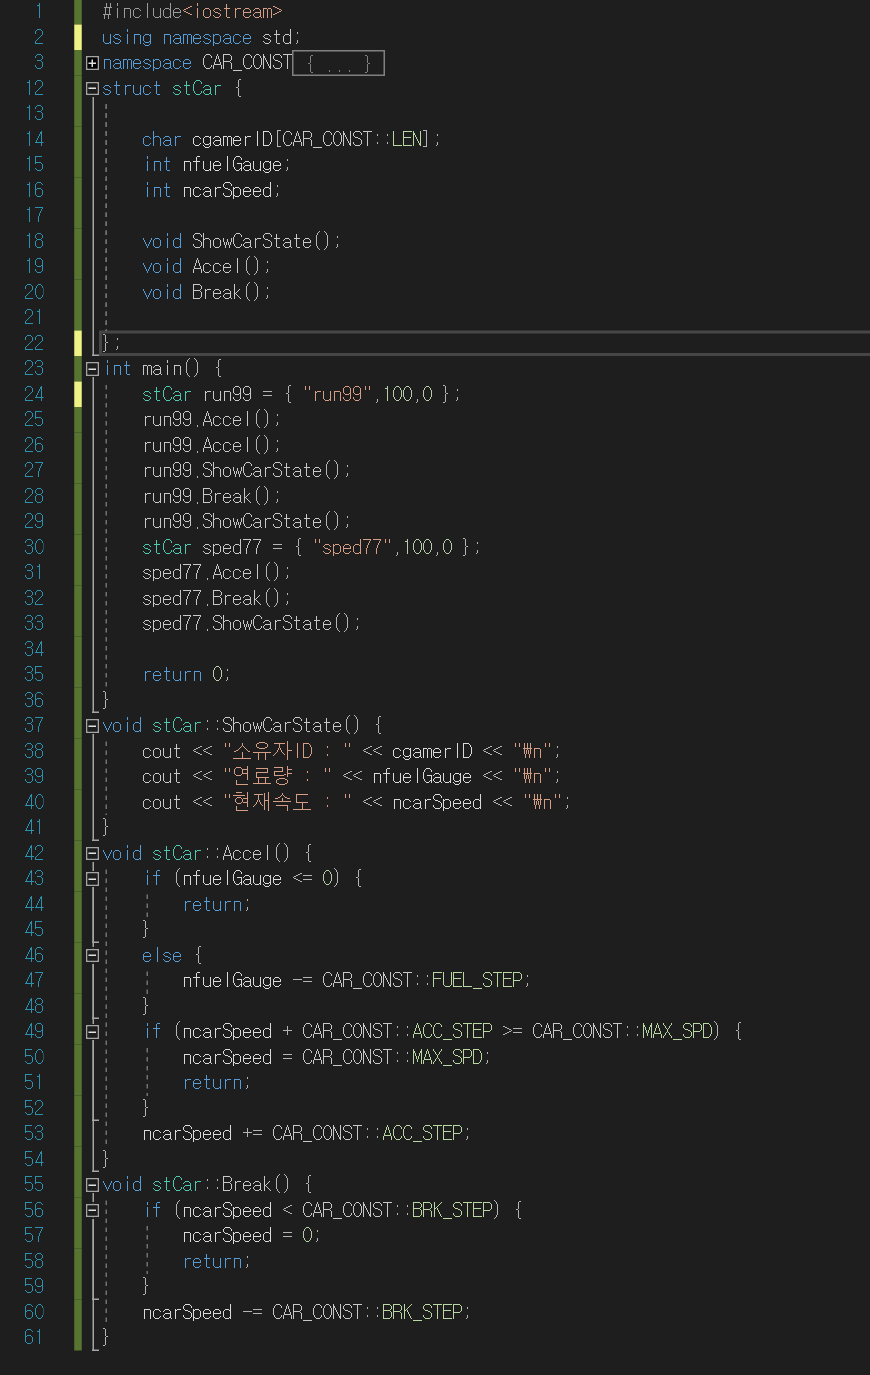
Task: Click the cout line with "소유자ID"
Action: (x=351, y=752)
